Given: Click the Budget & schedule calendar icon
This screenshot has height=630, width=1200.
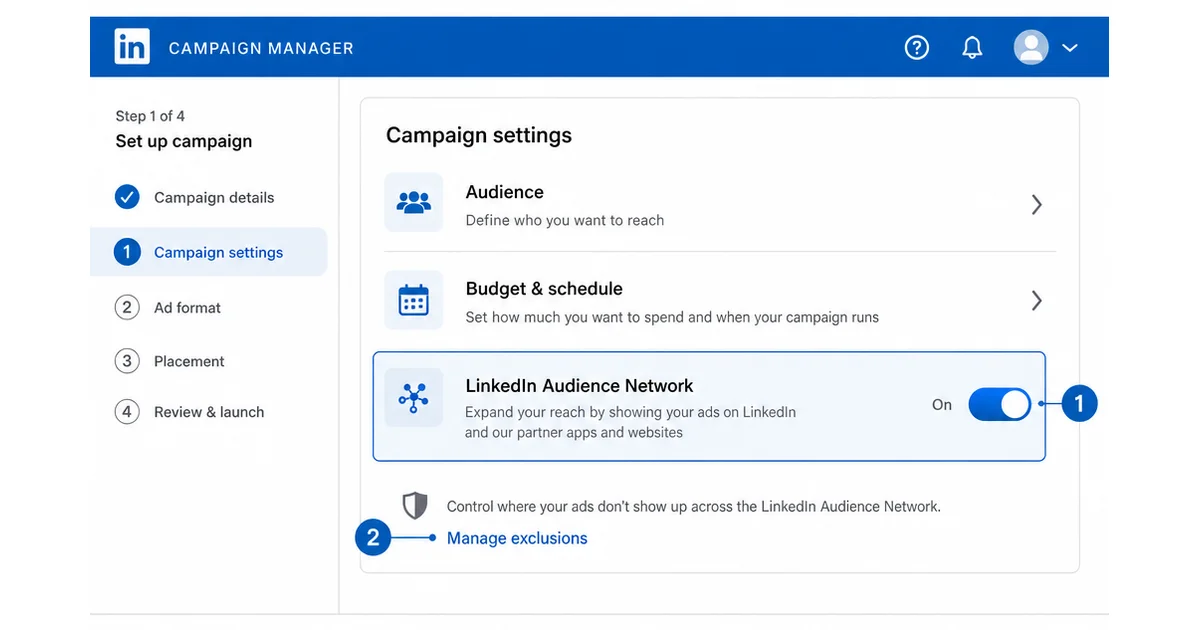Looking at the screenshot, I should coord(414,300).
